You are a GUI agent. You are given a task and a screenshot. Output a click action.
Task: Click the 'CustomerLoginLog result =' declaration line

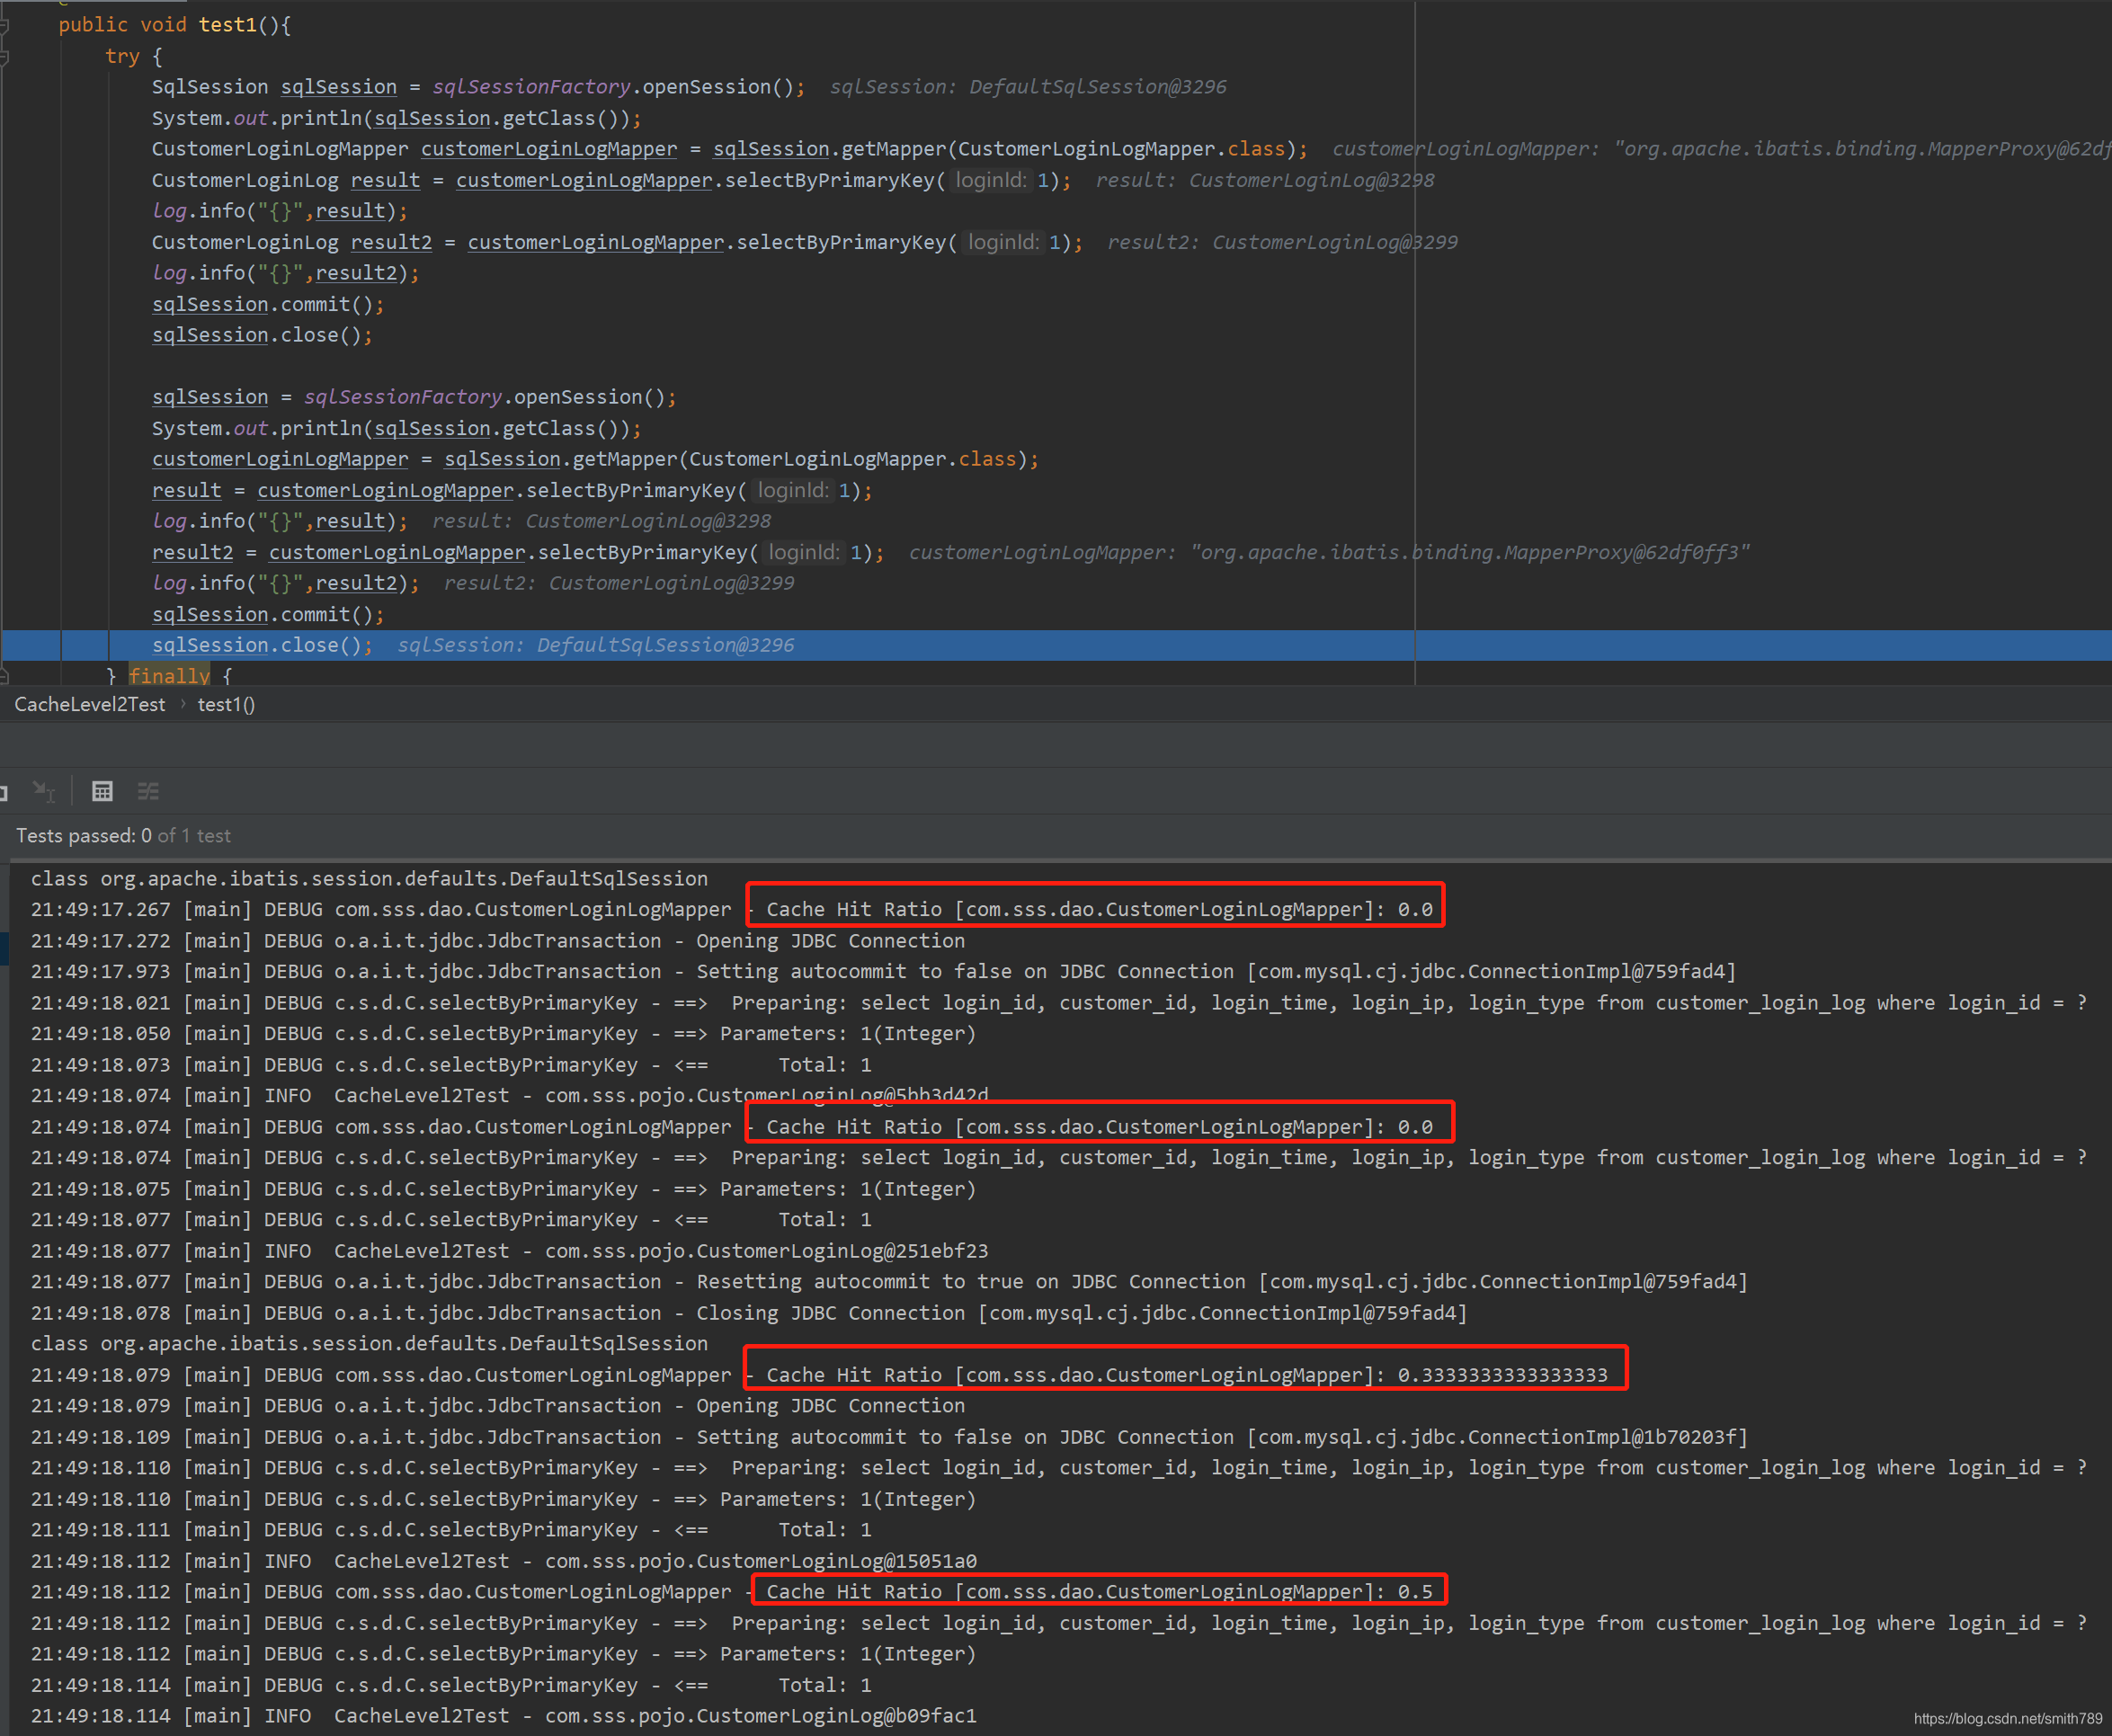pos(611,180)
